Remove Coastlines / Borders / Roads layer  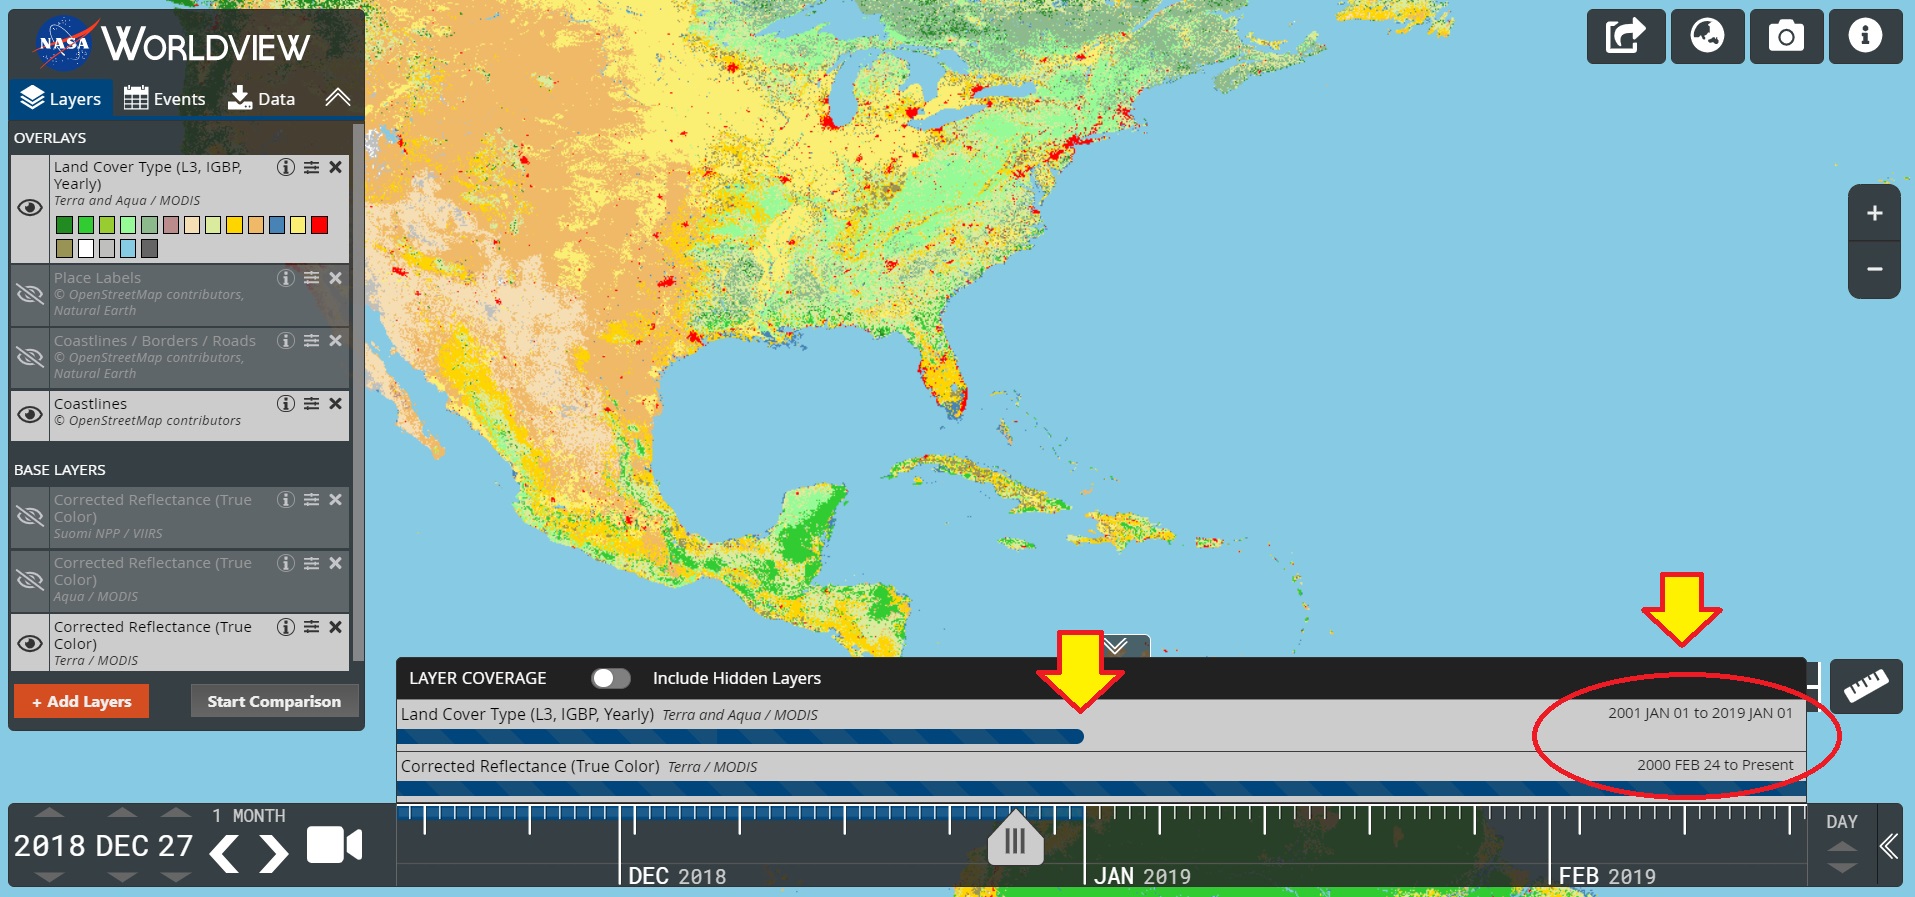(x=336, y=341)
